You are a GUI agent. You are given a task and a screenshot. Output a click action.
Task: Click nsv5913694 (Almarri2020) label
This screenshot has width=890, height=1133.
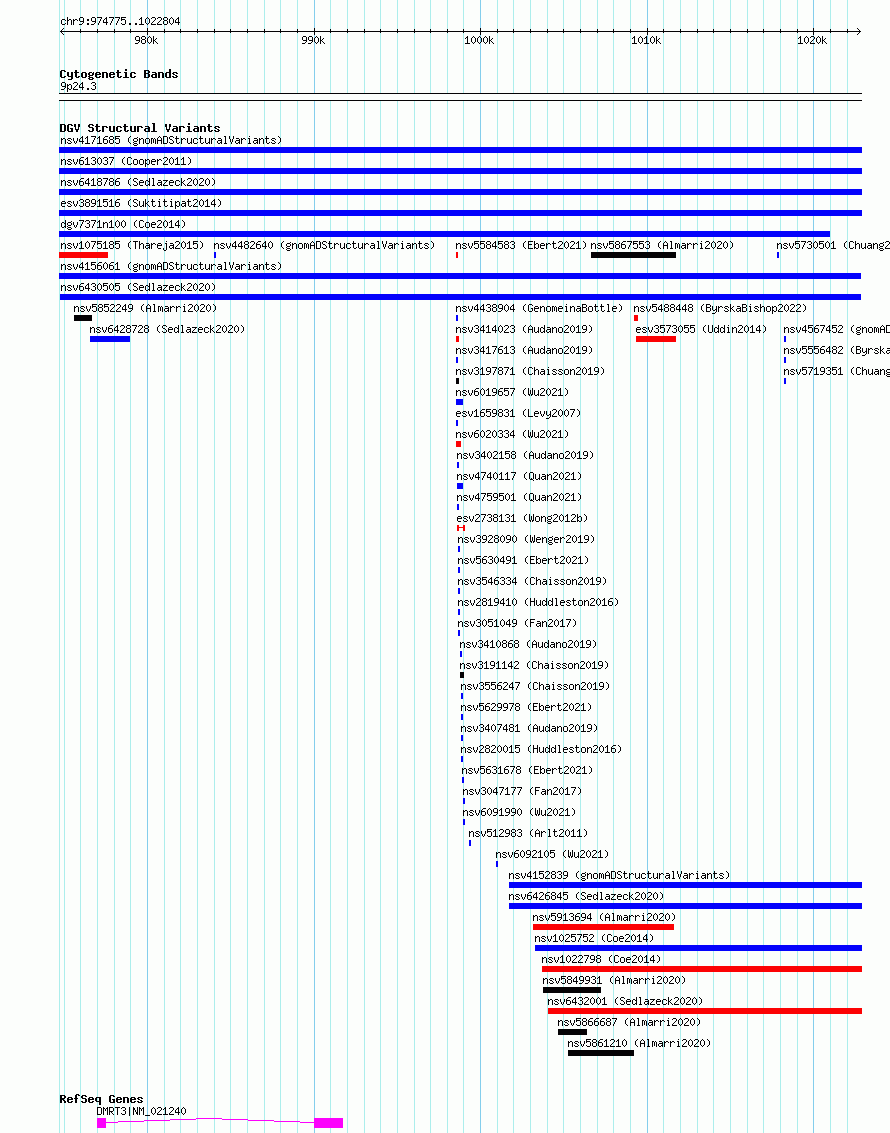605,916
